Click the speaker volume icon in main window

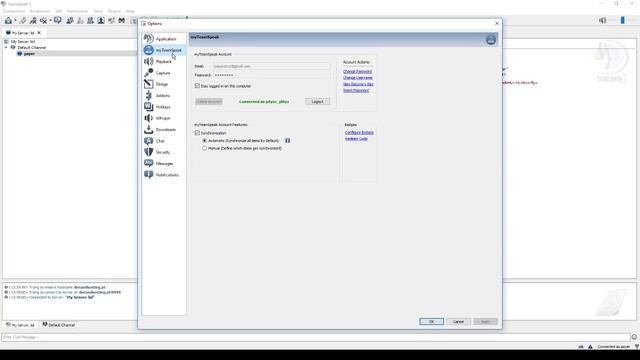(x=602, y=20)
